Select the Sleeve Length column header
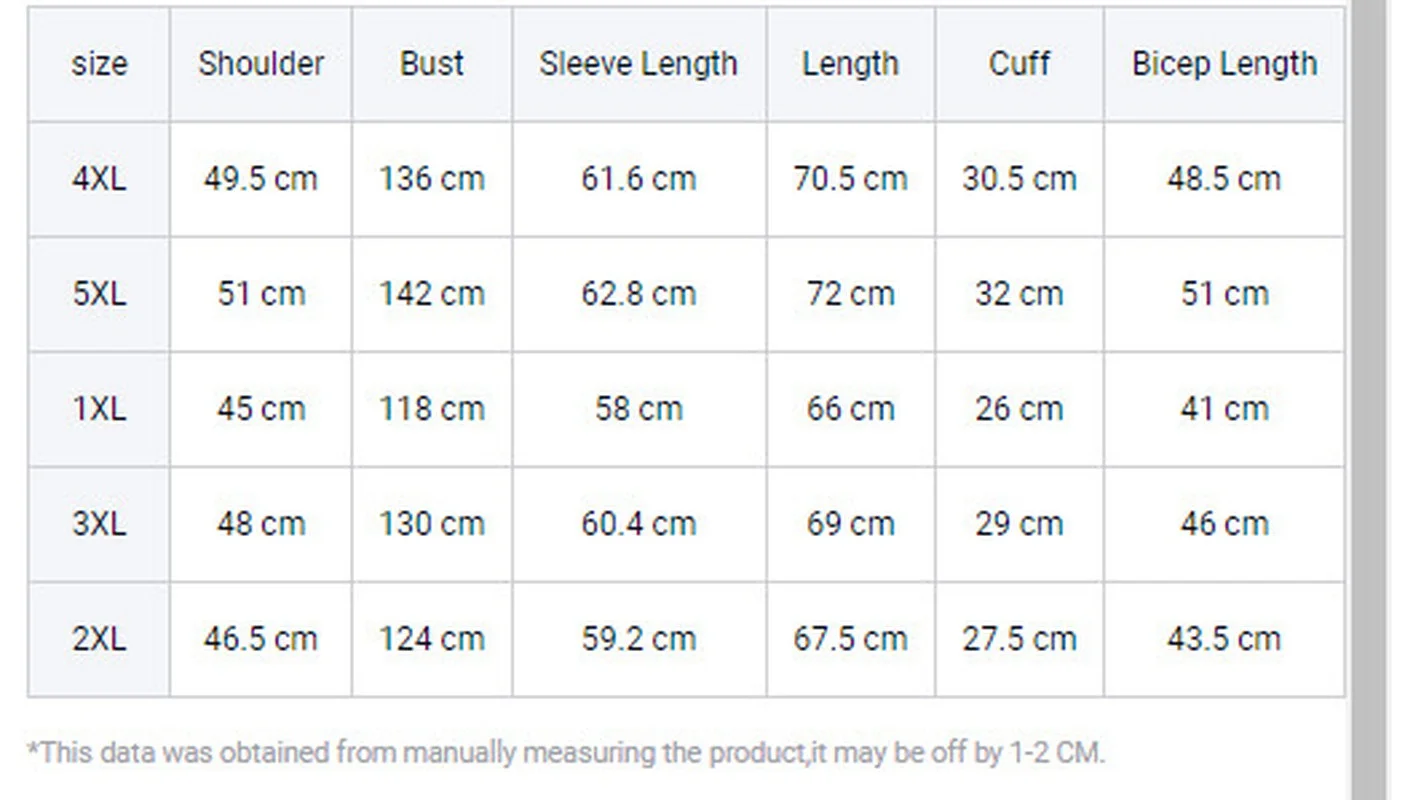The image size is (1405, 800). [639, 64]
